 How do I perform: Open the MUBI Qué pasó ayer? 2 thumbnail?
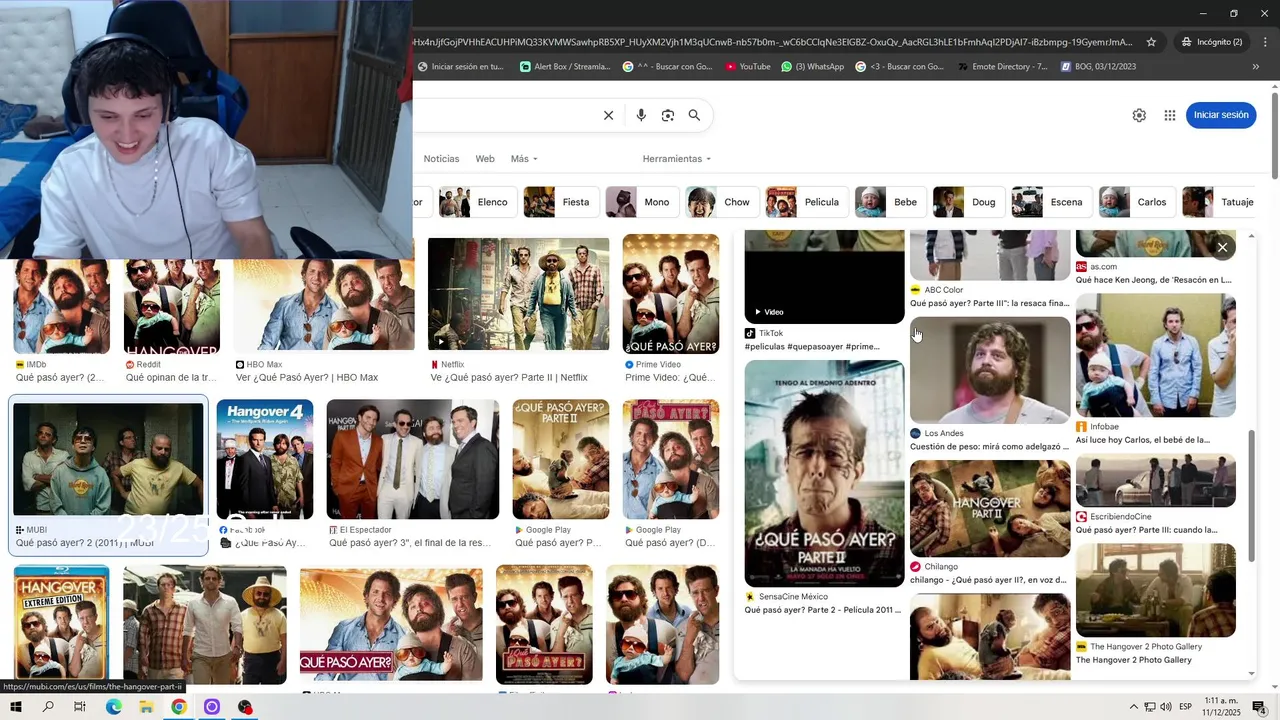click(x=108, y=460)
